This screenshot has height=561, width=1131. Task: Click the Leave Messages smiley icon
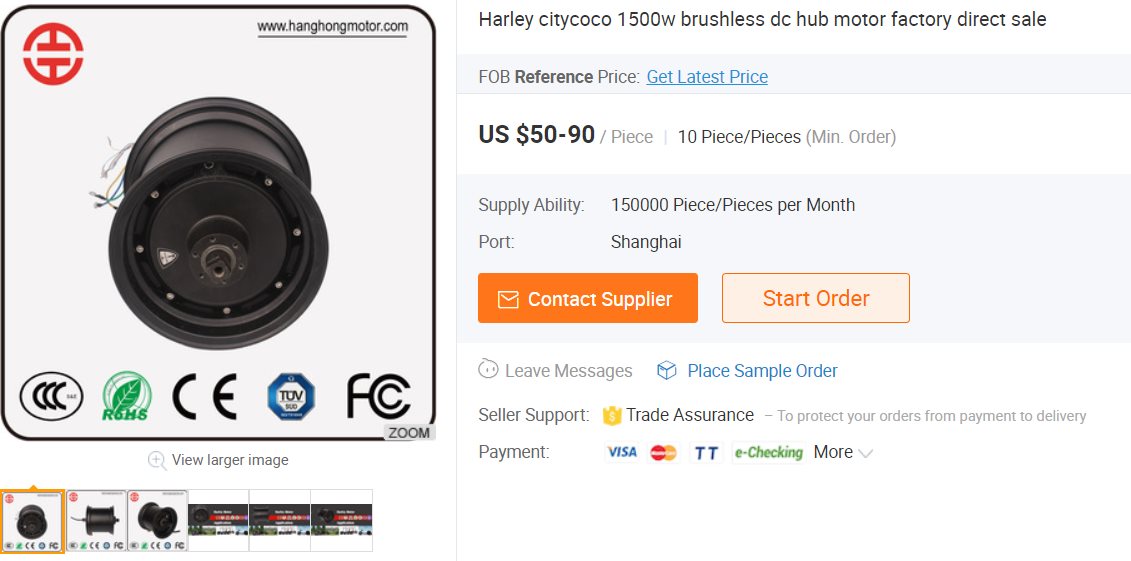coord(488,369)
